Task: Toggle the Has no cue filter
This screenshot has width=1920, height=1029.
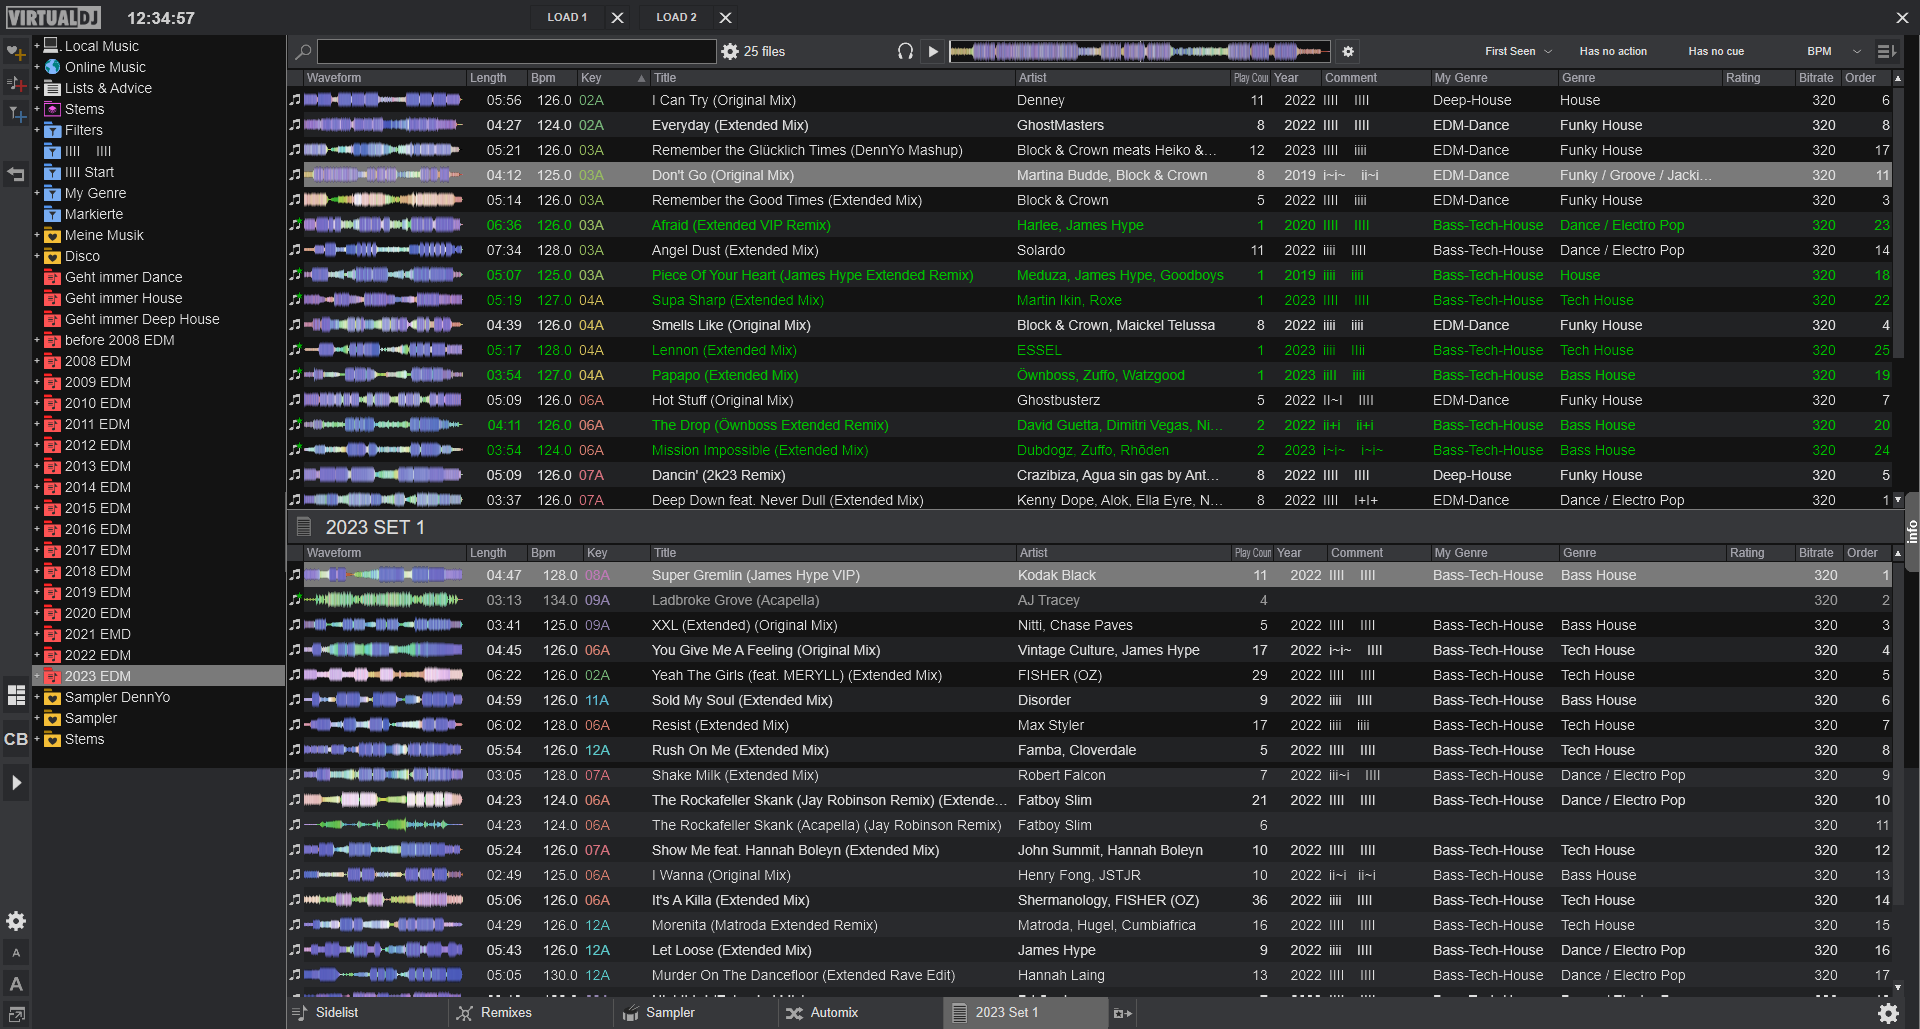Action: 1716,51
